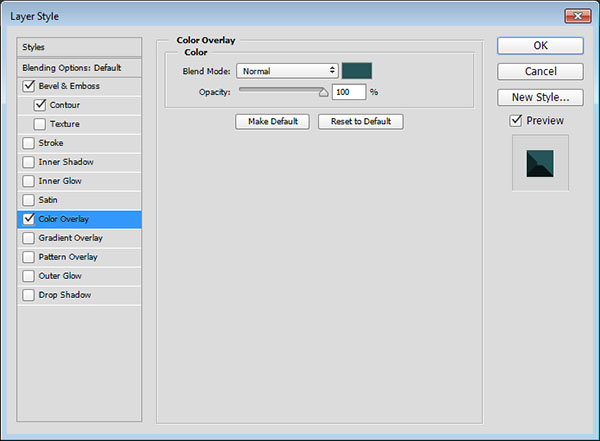Open the overlay color swatch picker
600x441 pixels.
pos(357,71)
